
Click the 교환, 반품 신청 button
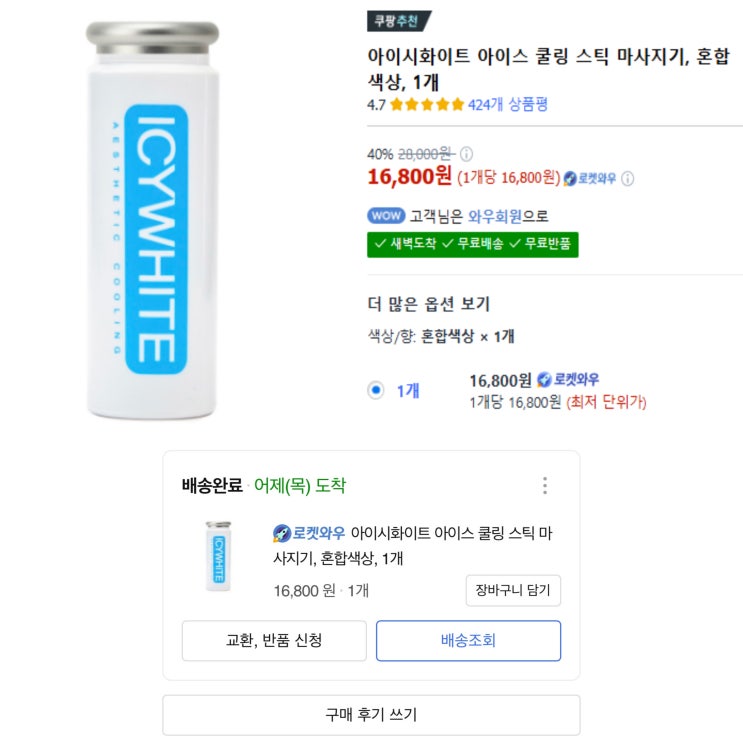click(x=274, y=640)
